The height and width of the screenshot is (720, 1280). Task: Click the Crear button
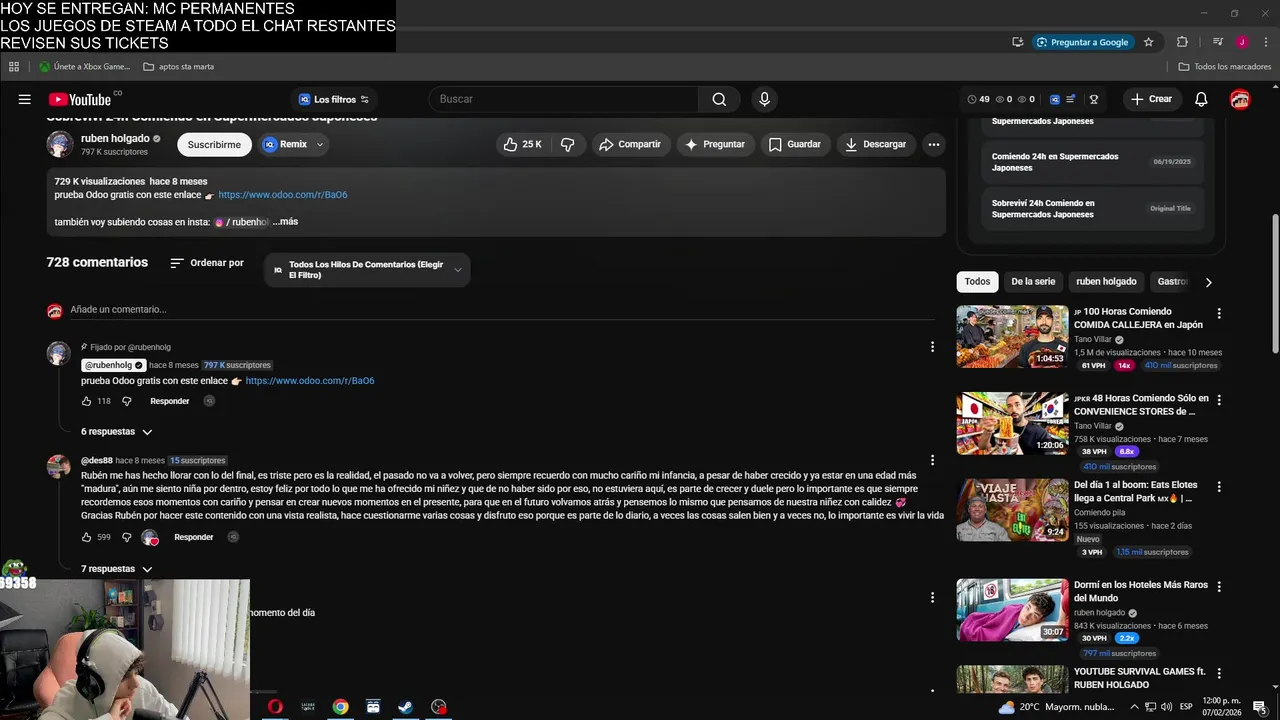pos(1150,99)
